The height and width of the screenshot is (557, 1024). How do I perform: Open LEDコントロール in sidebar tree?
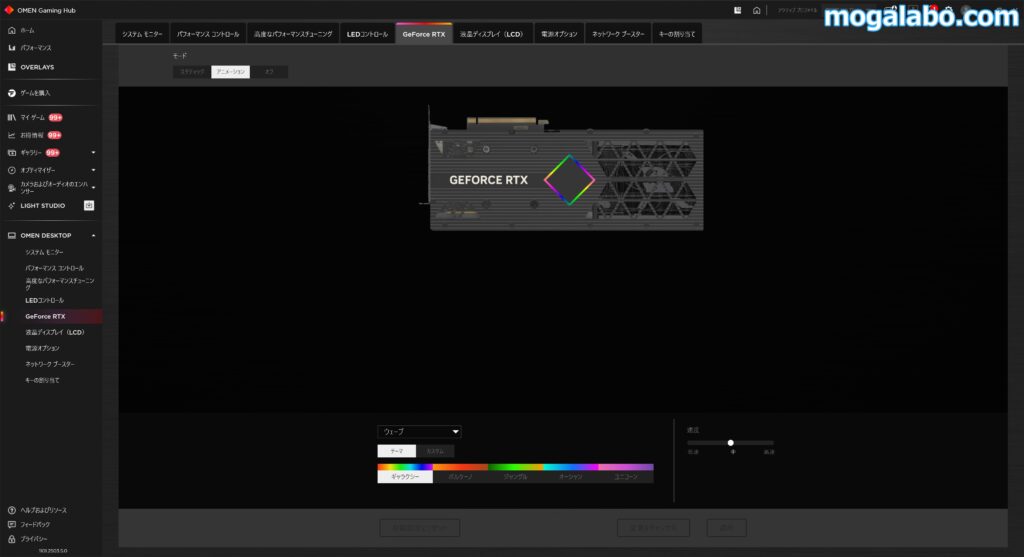coord(44,300)
